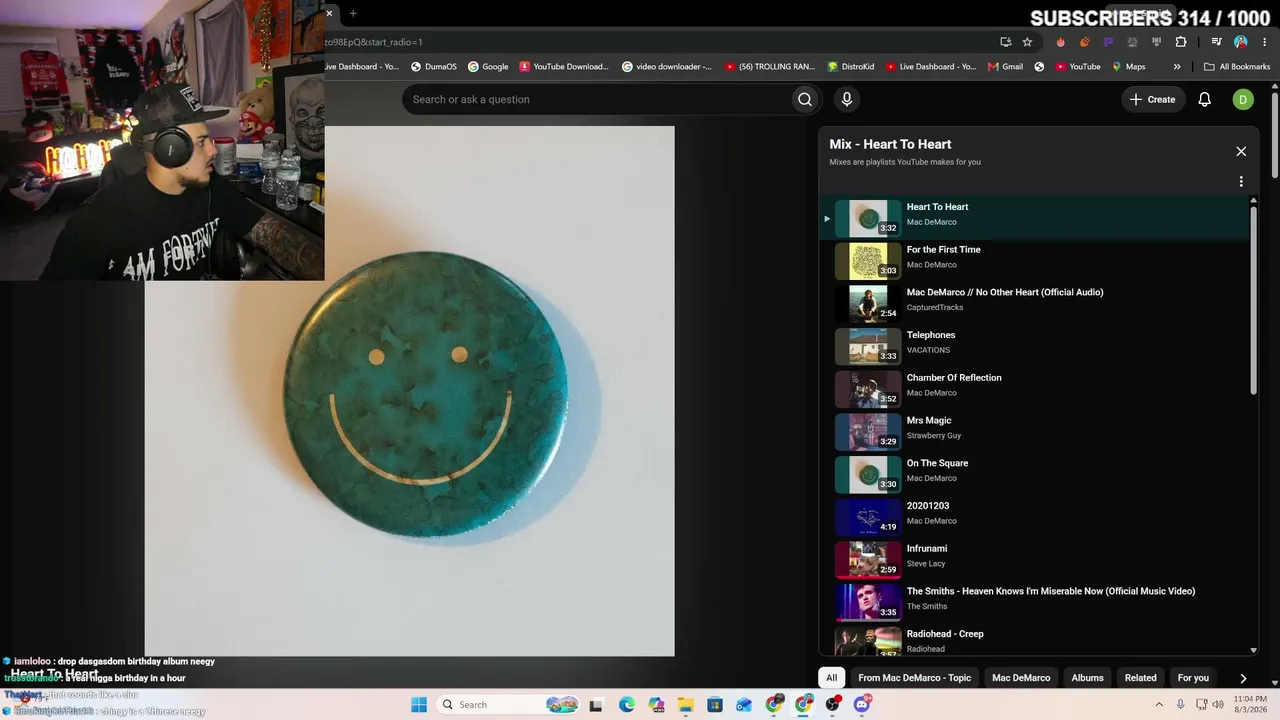The width and height of the screenshot is (1280, 720).
Task: Select the For you filter chip
Action: pyautogui.click(x=1193, y=678)
